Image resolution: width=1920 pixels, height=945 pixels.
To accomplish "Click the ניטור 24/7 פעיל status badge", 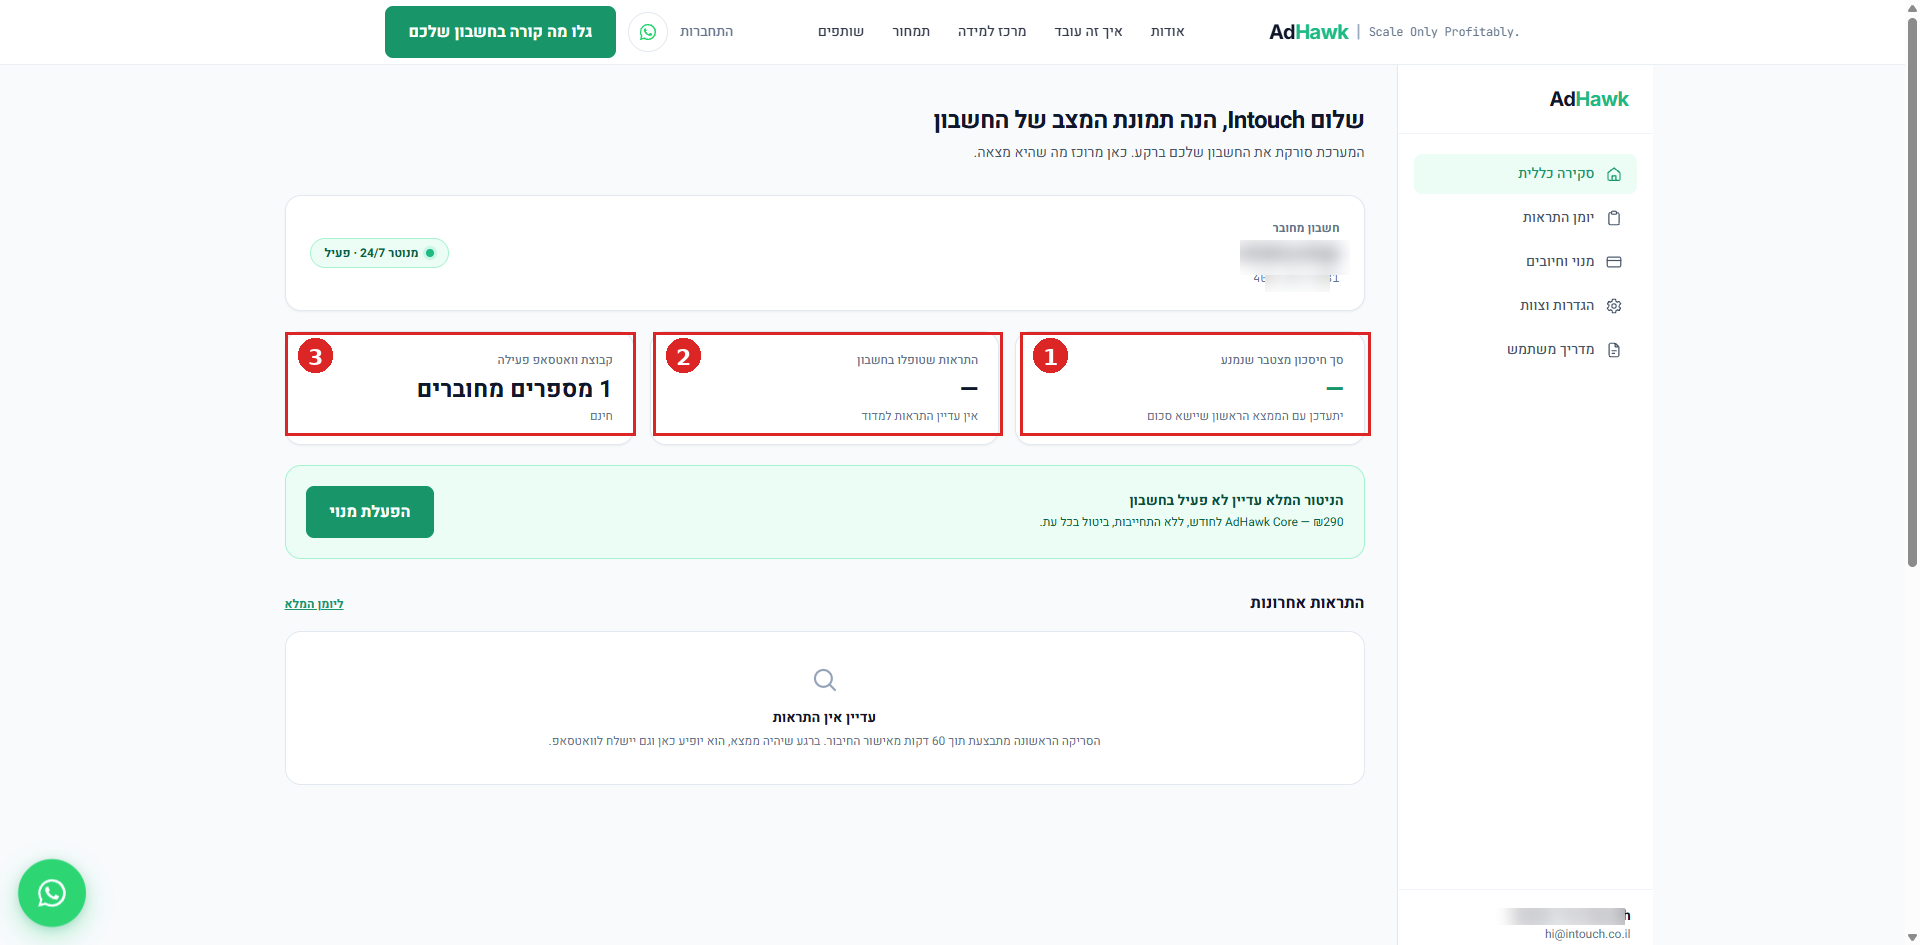I will (x=379, y=253).
